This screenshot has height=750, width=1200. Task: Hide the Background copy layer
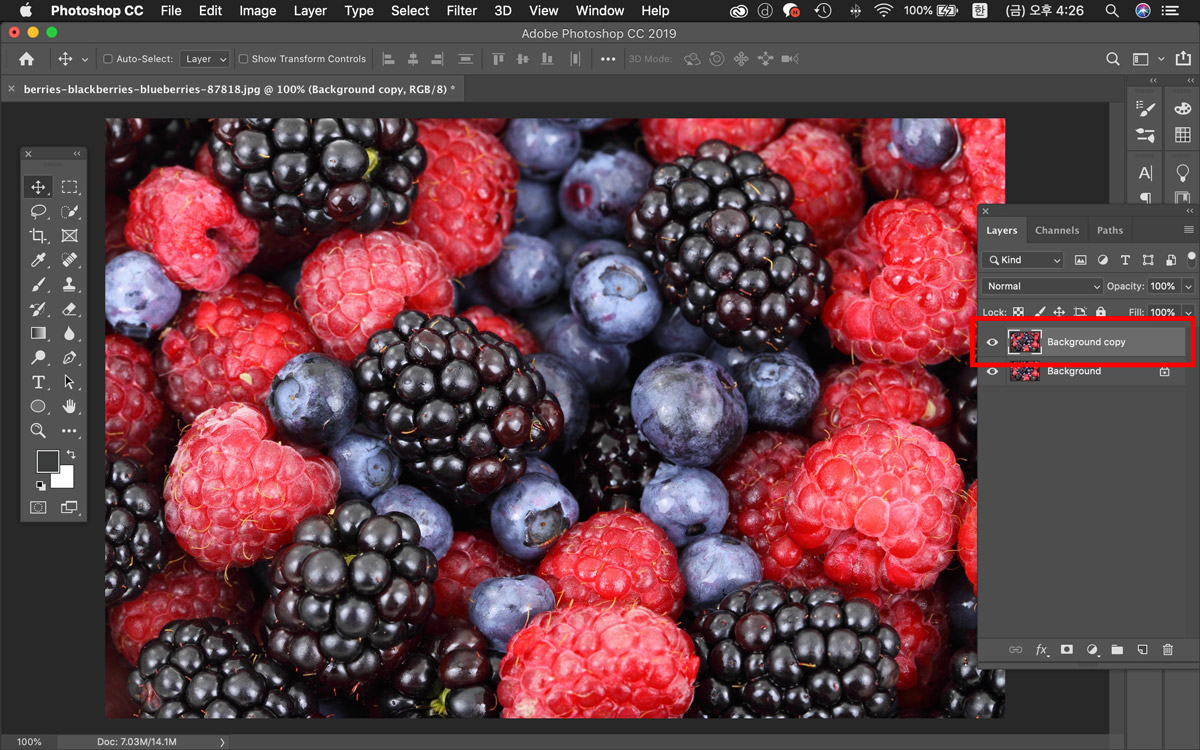[992, 342]
